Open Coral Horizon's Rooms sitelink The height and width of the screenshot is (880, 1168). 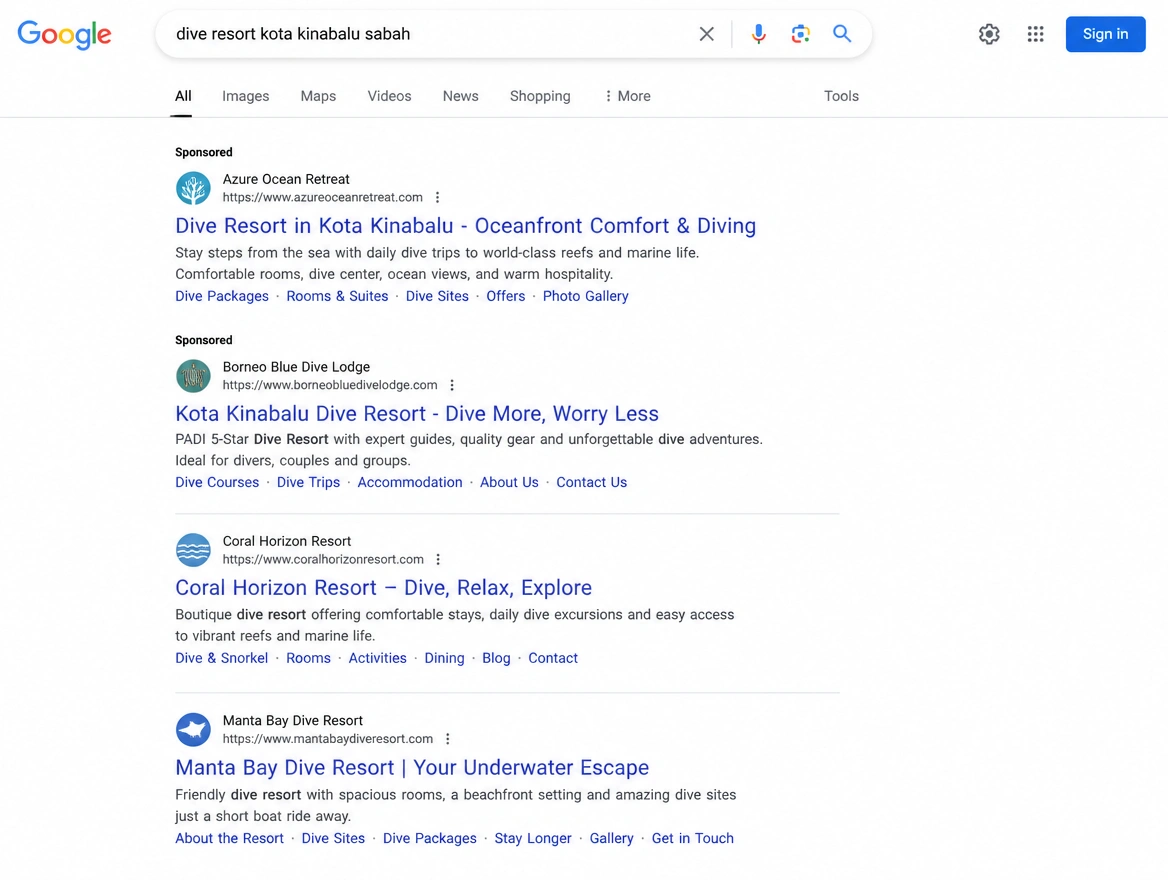(308, 659)
